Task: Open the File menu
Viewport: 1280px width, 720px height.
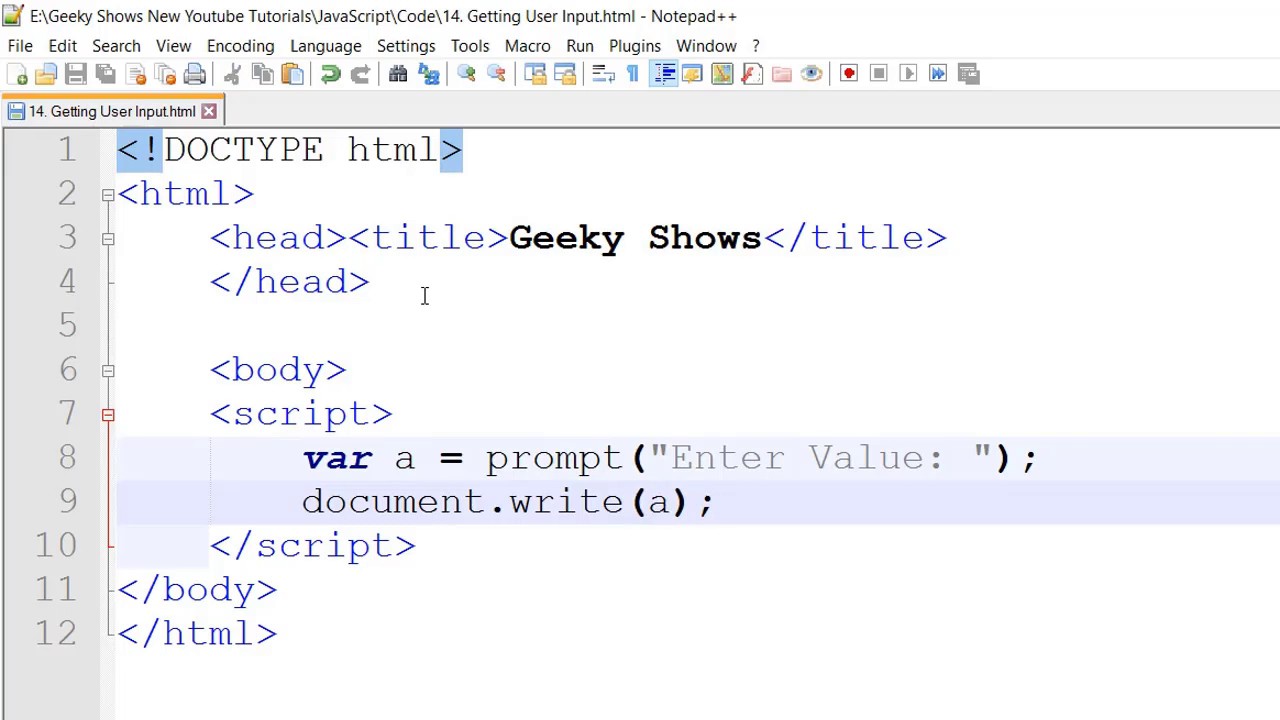Action: pyautogui.click(x=20, y=46)
